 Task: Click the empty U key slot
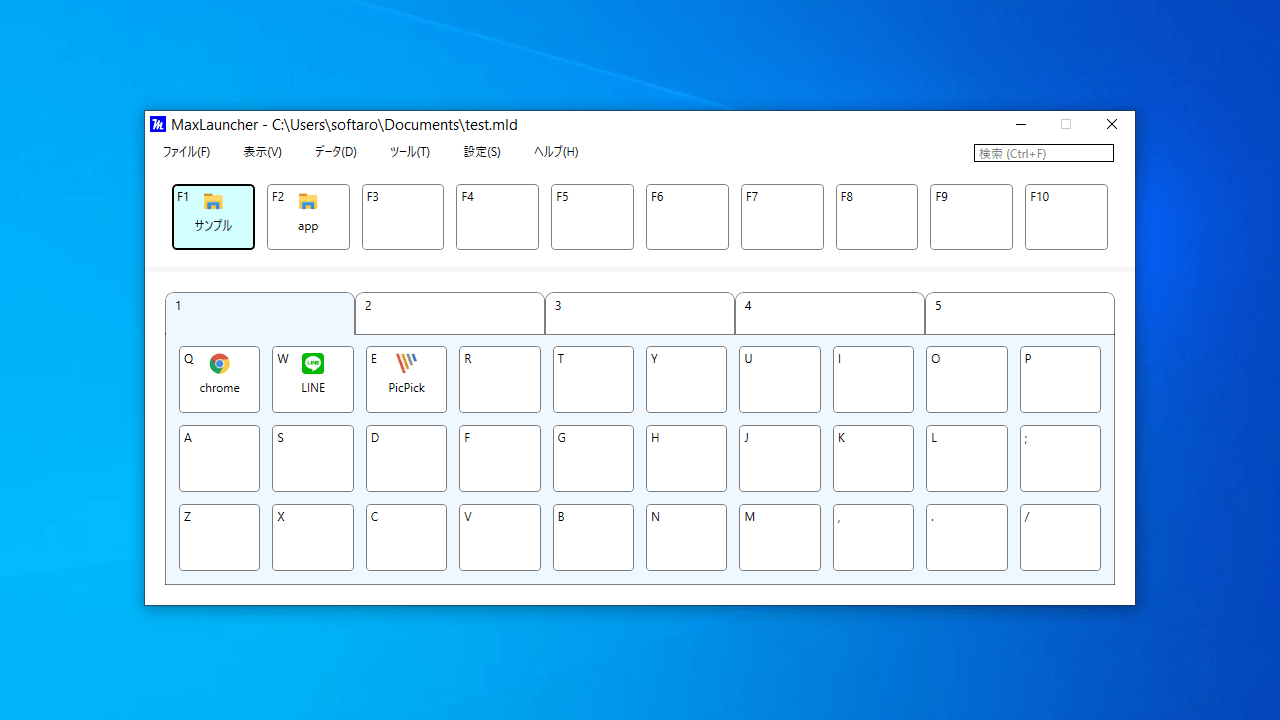pos(780,379)
